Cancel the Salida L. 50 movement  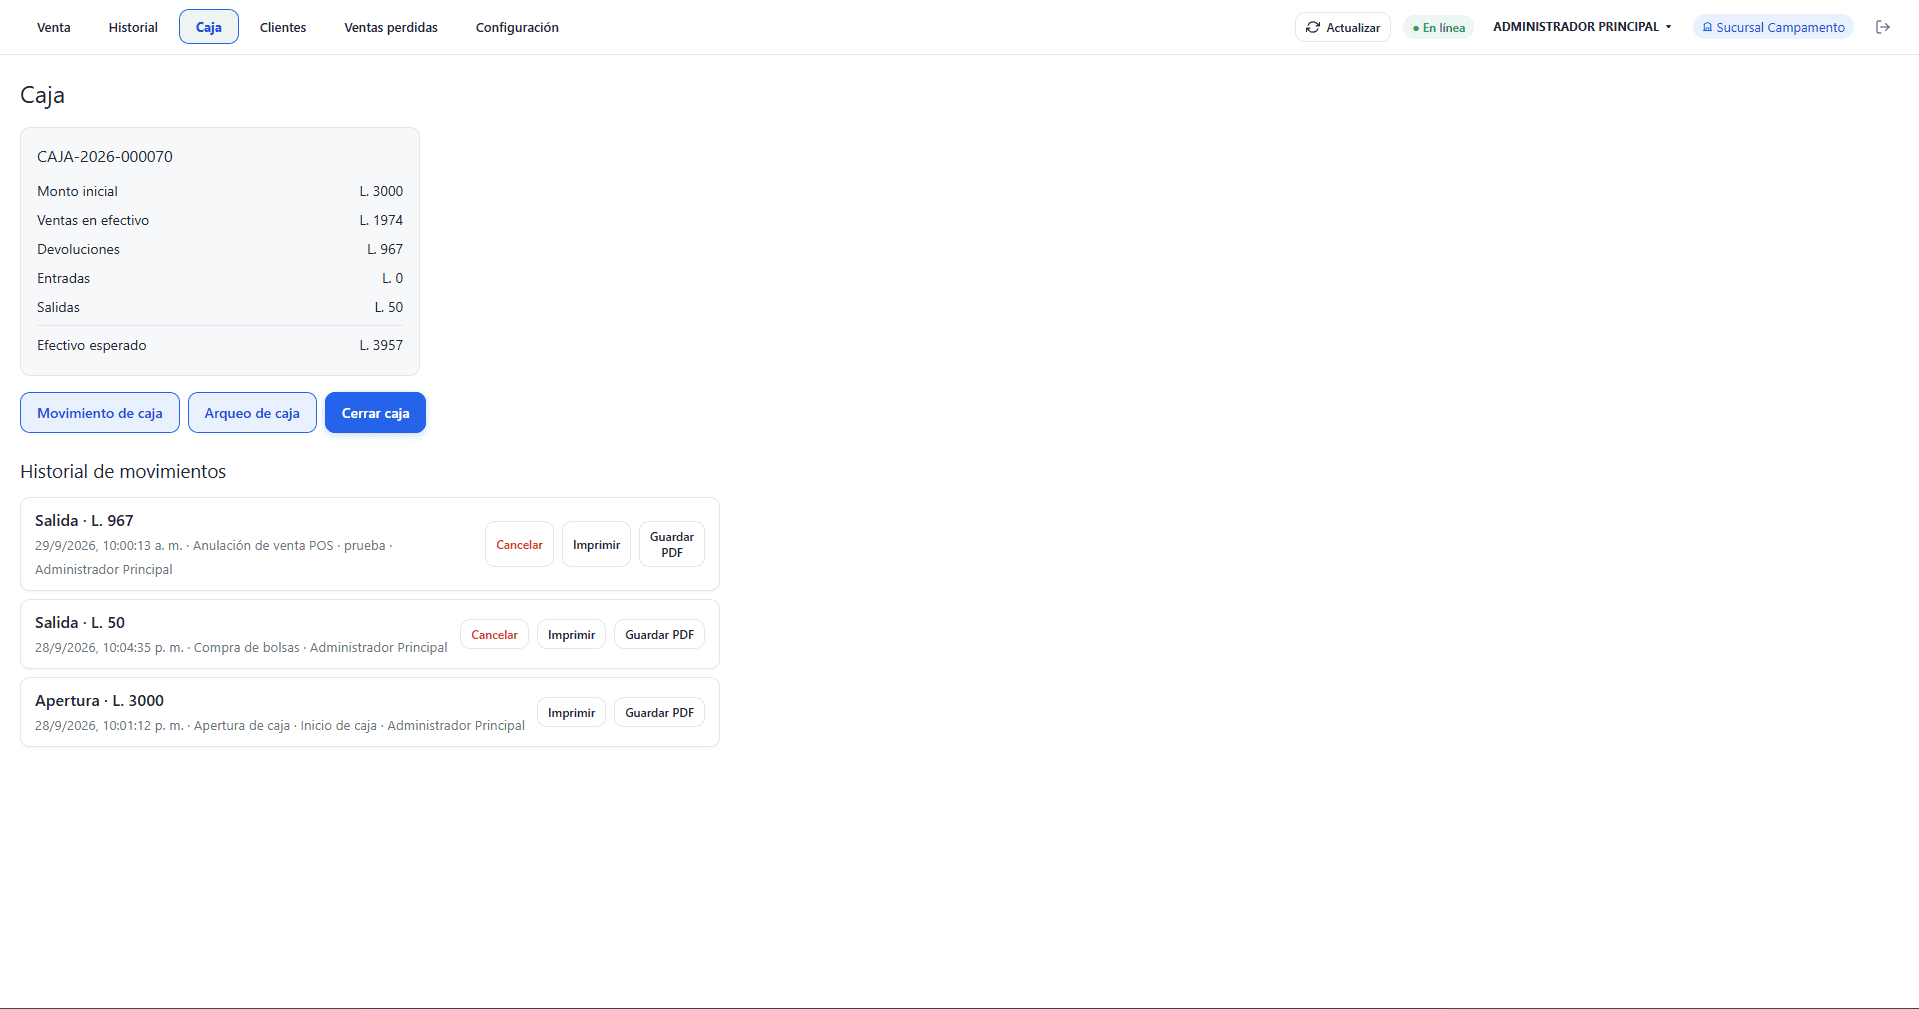[495, 635]
